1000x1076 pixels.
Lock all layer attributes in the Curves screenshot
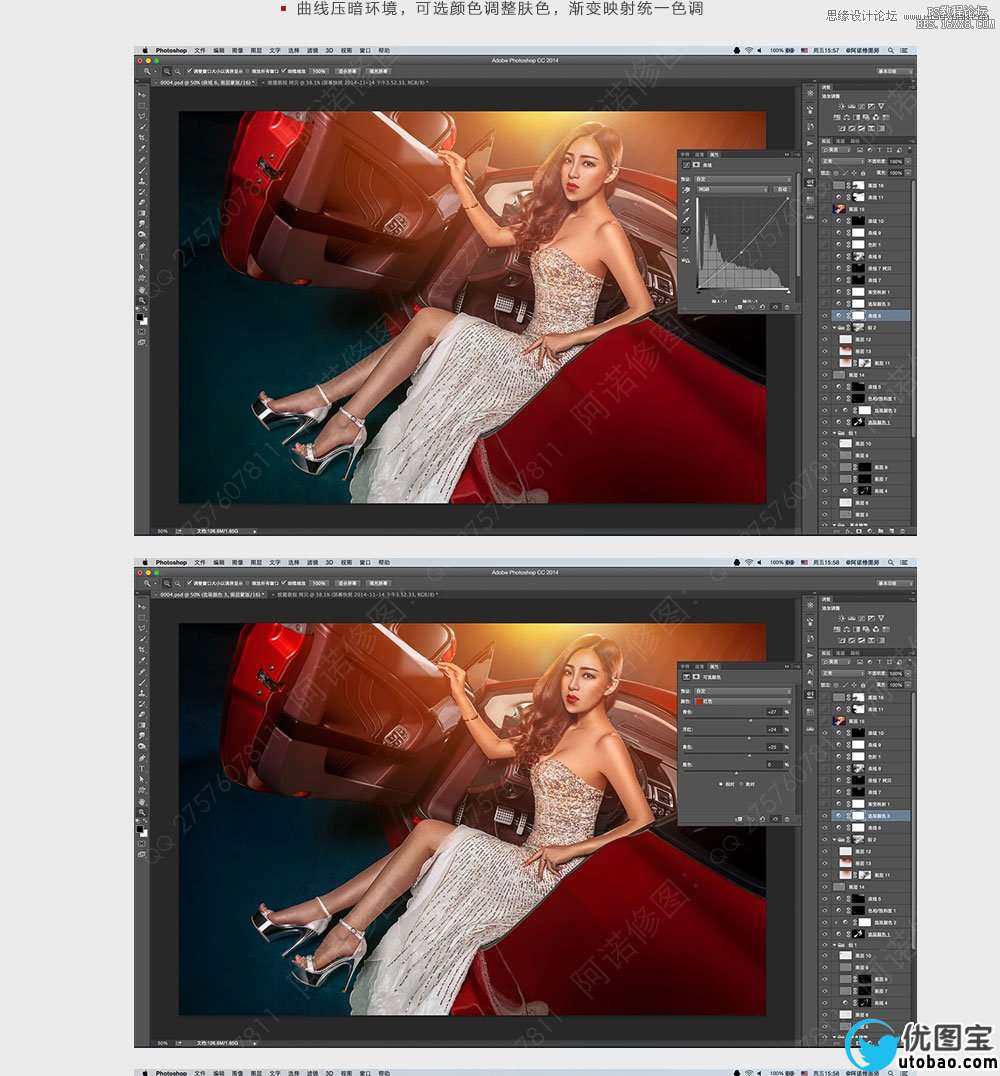(863, 174)
